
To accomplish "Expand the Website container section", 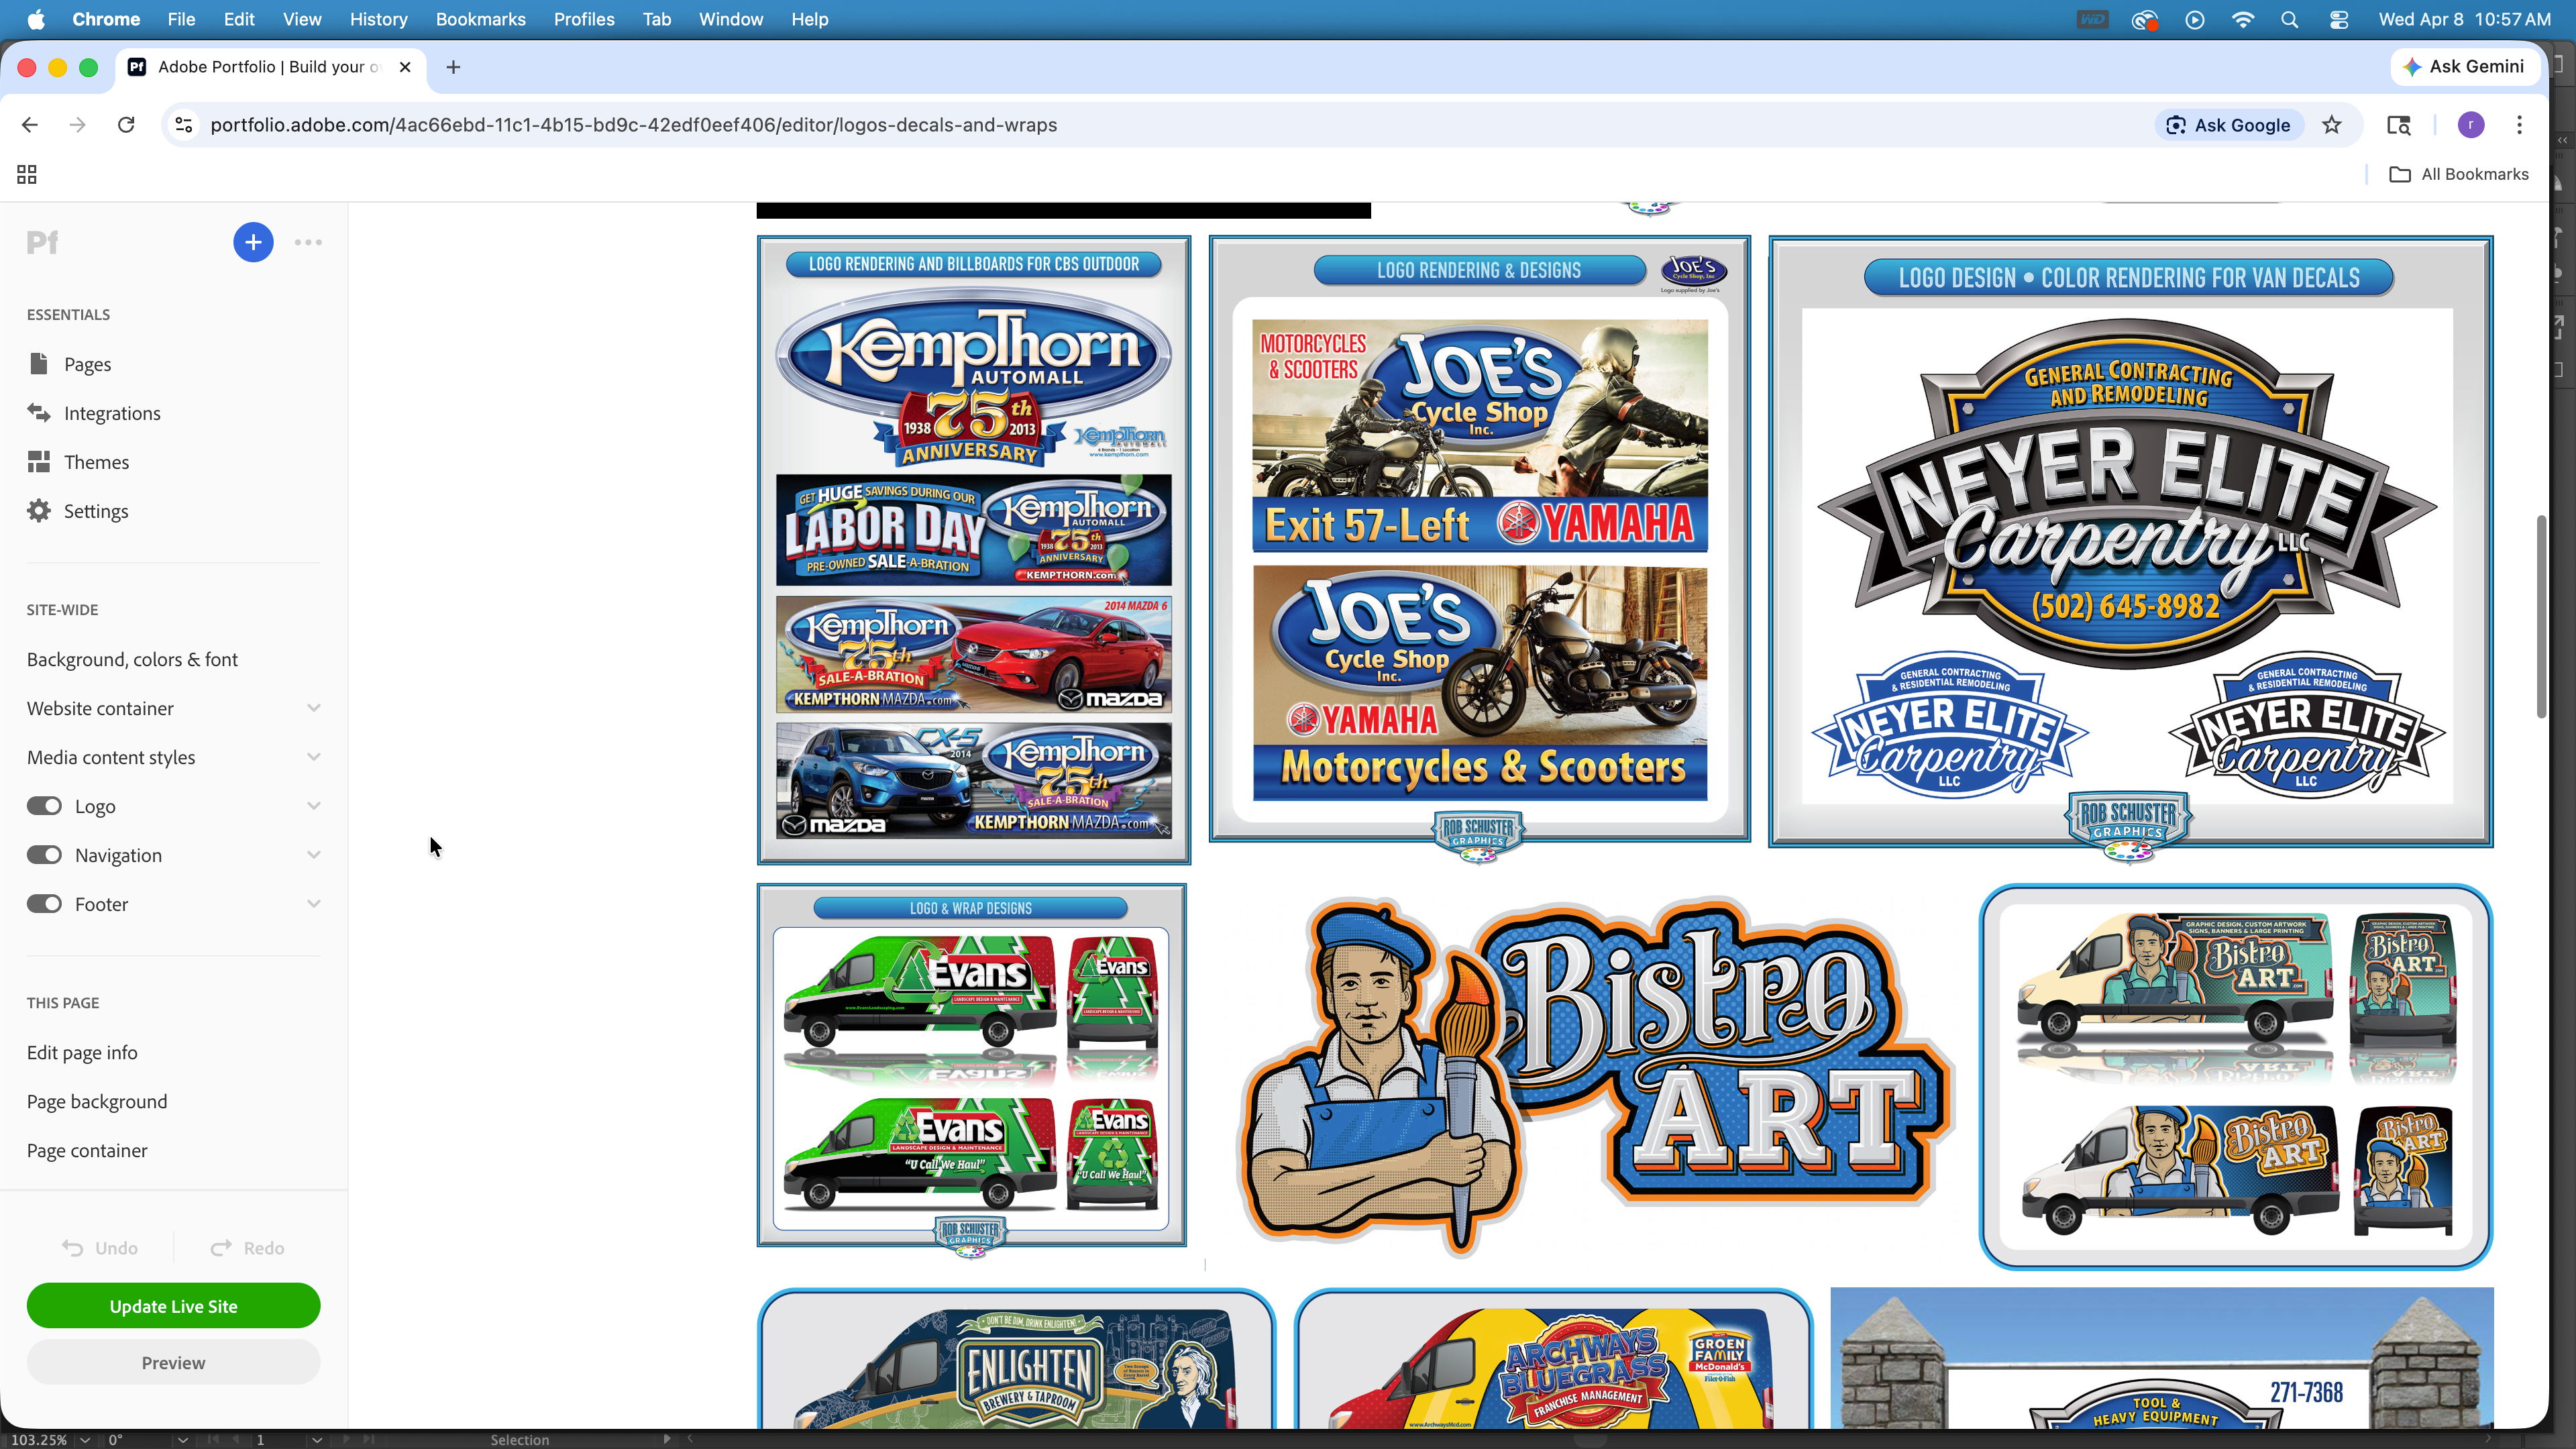I will pyautogui.click(x=313, y=708).
